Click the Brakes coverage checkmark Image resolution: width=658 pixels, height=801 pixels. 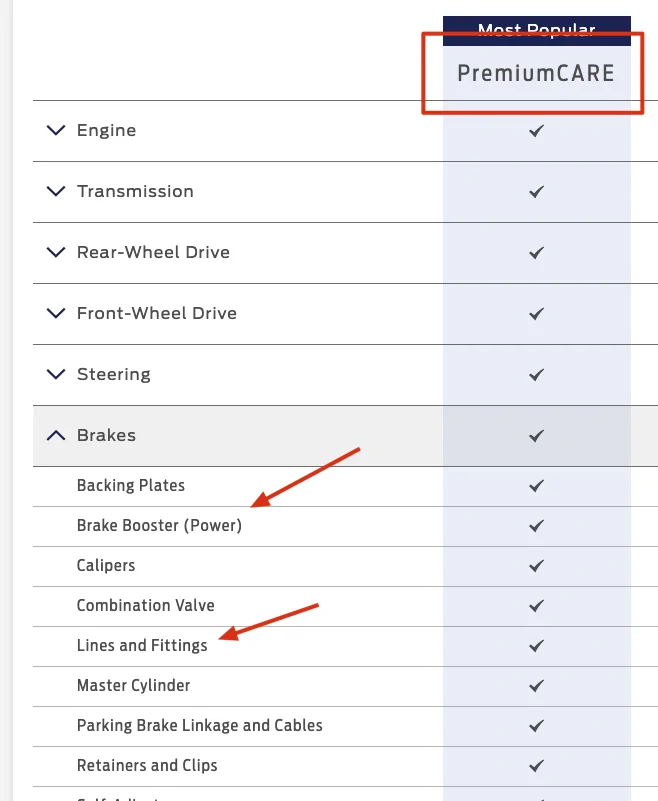[536, 436]
